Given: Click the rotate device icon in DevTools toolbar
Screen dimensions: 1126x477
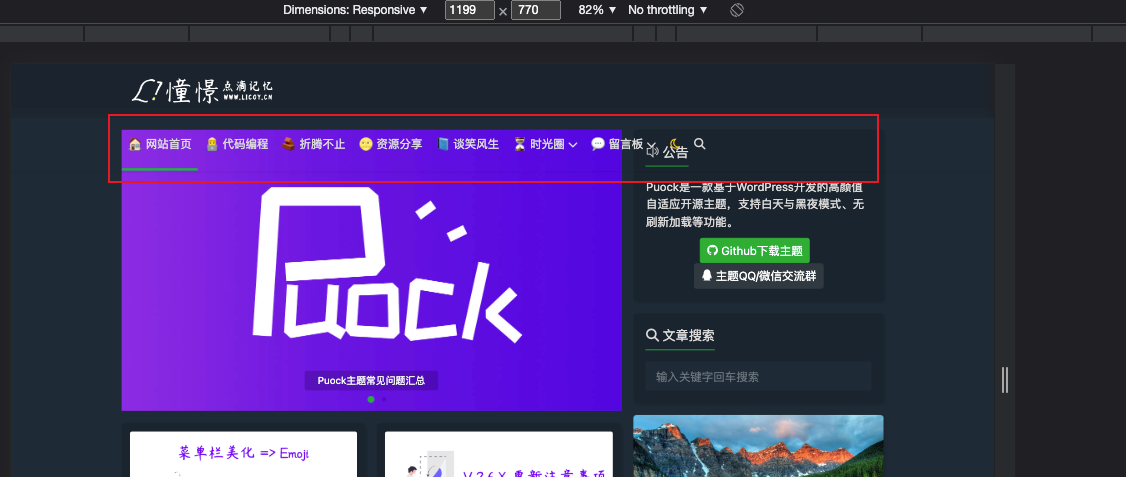Looking at the screenshot, I should point(736,10).
